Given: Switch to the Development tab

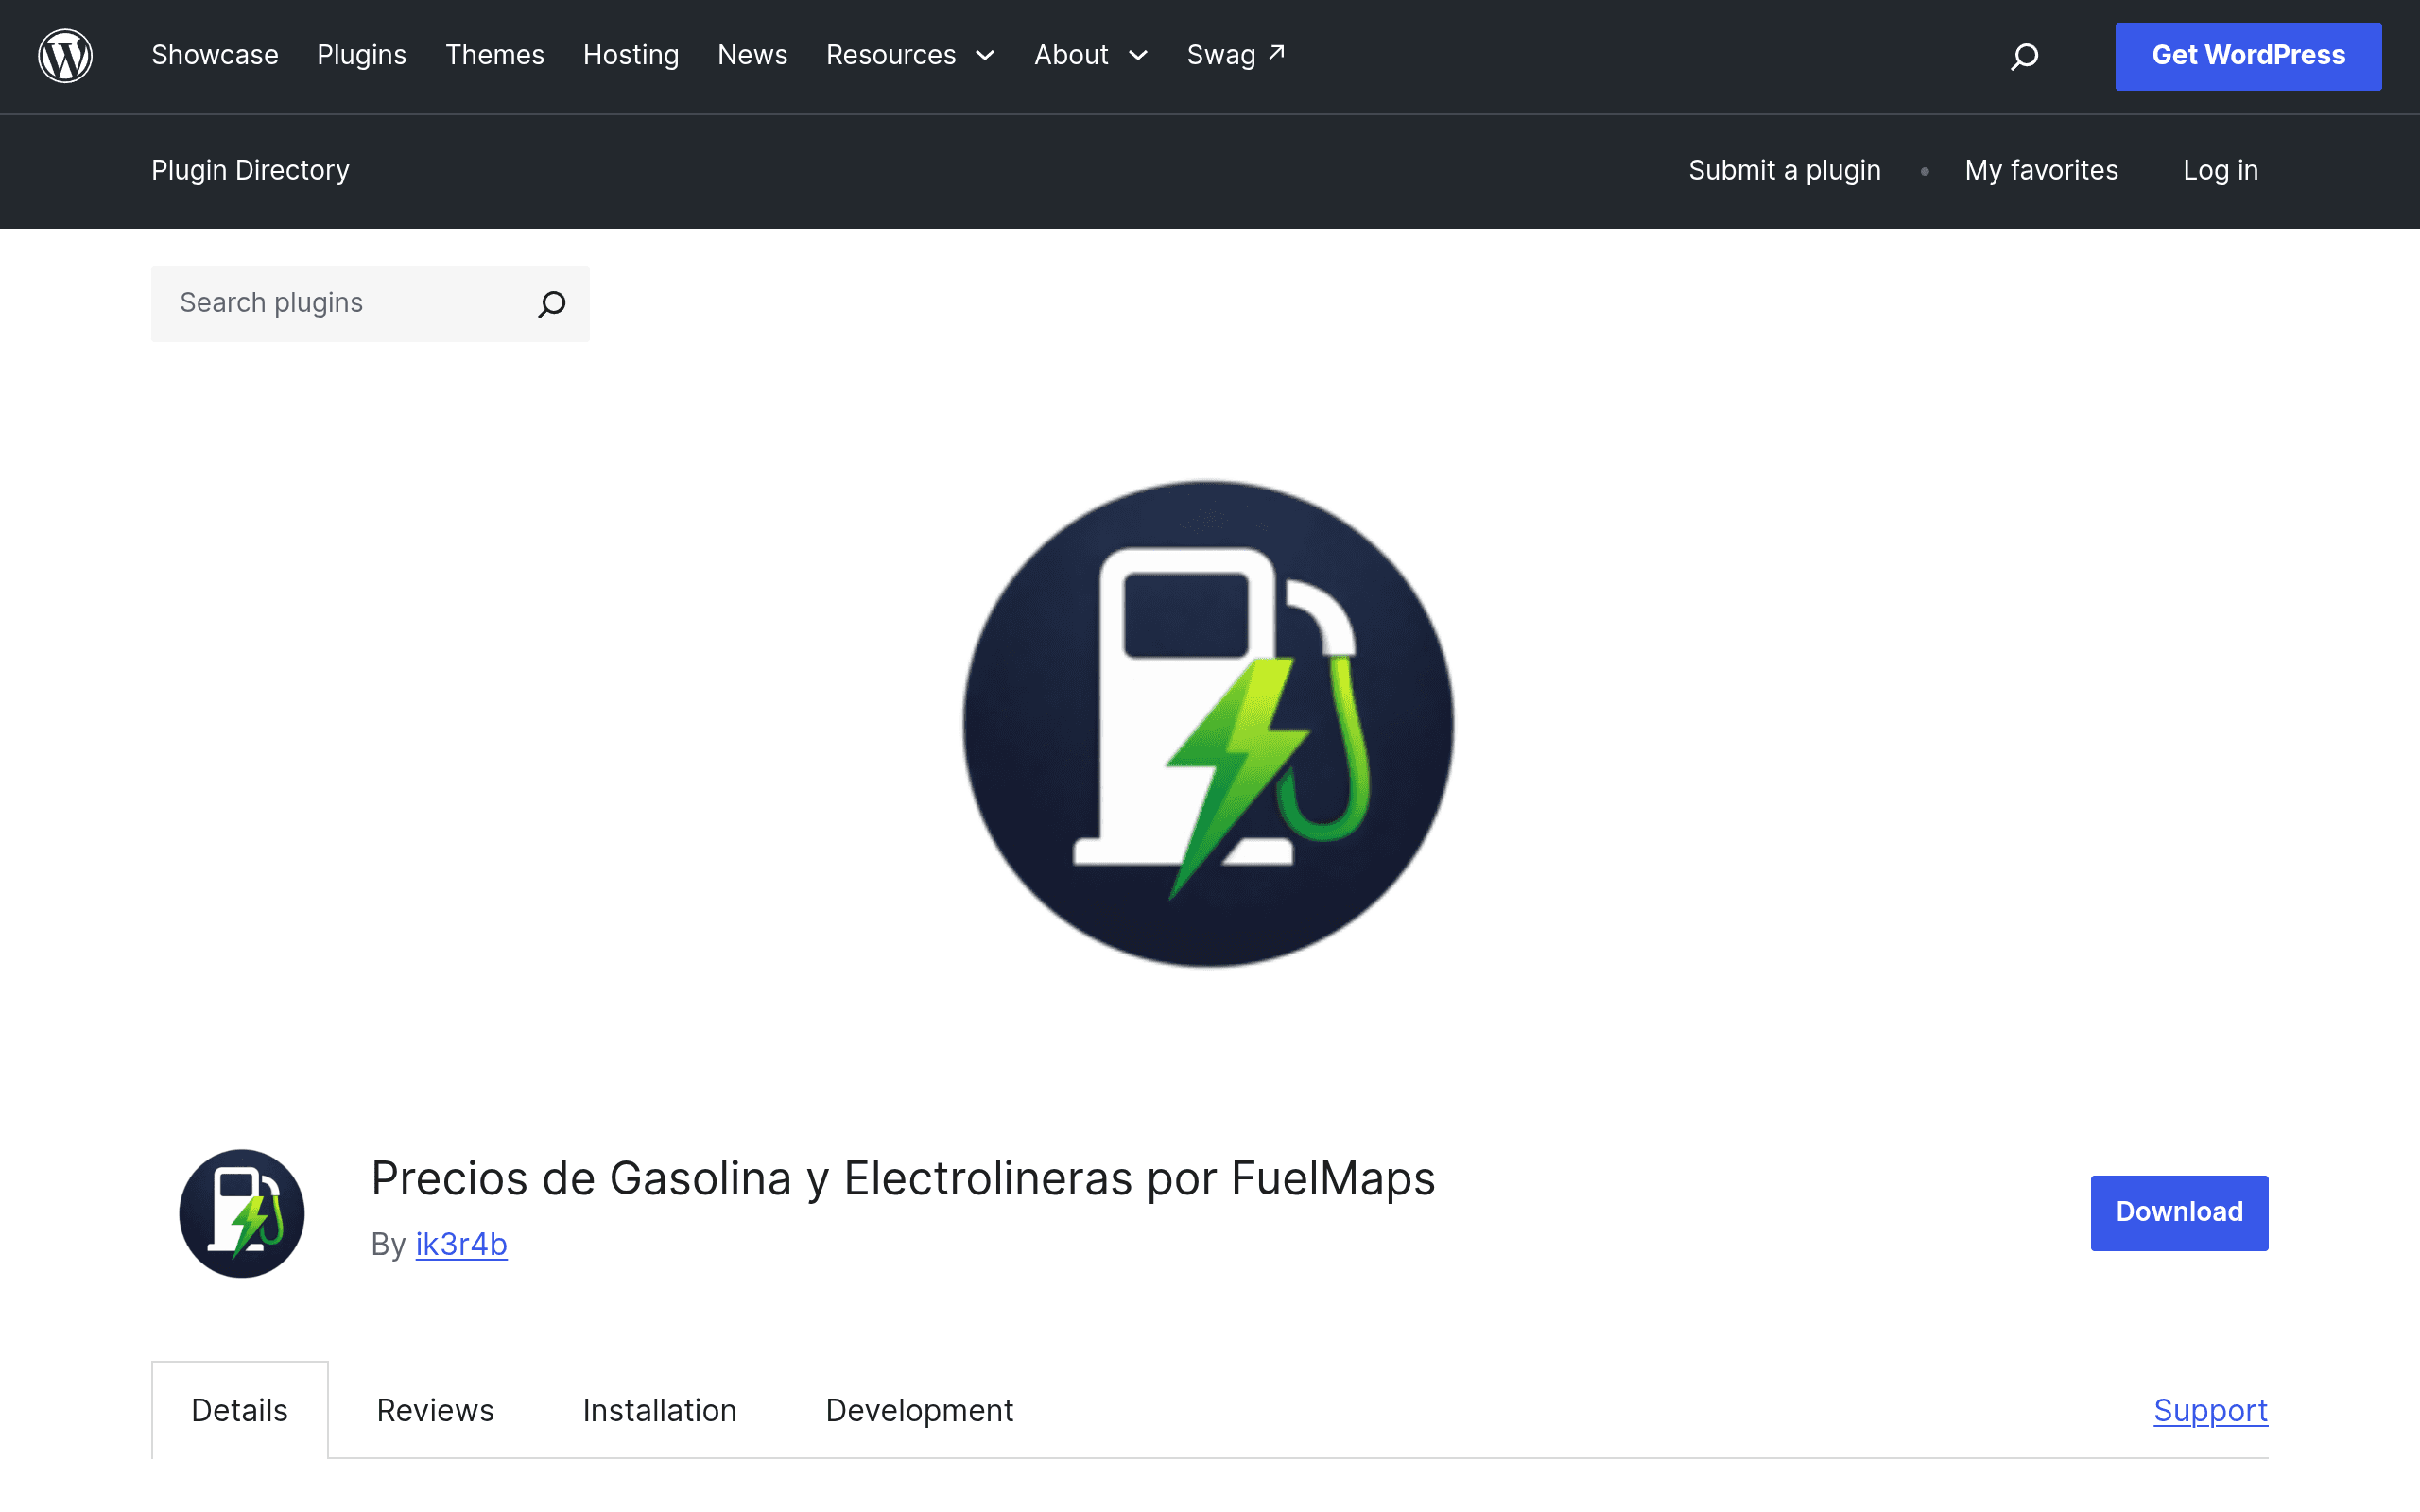Looking at the screenshot, I should point(919,1410).
